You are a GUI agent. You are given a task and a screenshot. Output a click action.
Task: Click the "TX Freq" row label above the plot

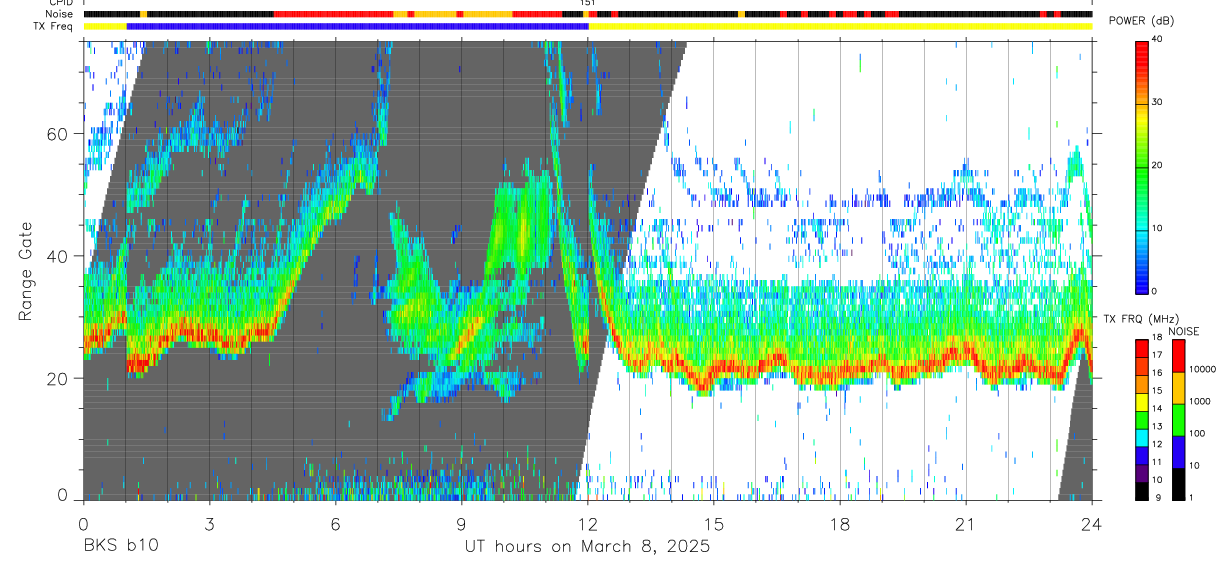click(55, 26)
